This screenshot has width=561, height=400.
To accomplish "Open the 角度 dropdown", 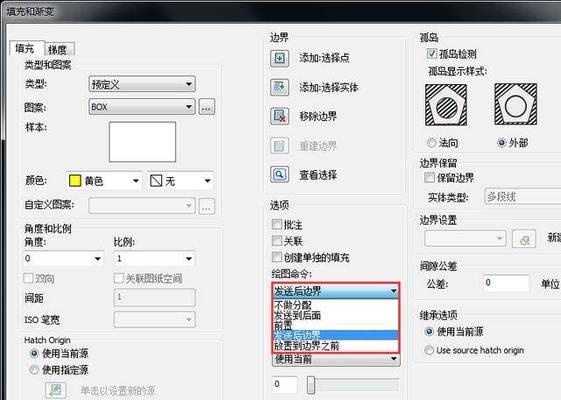I will (63, 258).
